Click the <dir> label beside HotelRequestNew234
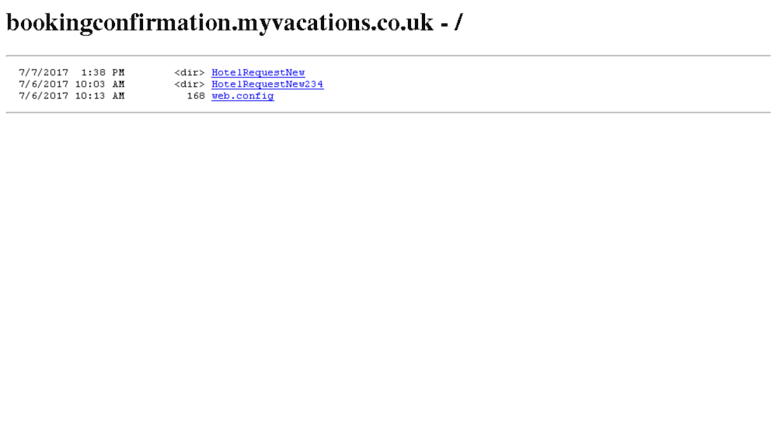The image size is (777, 423). [189, 84]
